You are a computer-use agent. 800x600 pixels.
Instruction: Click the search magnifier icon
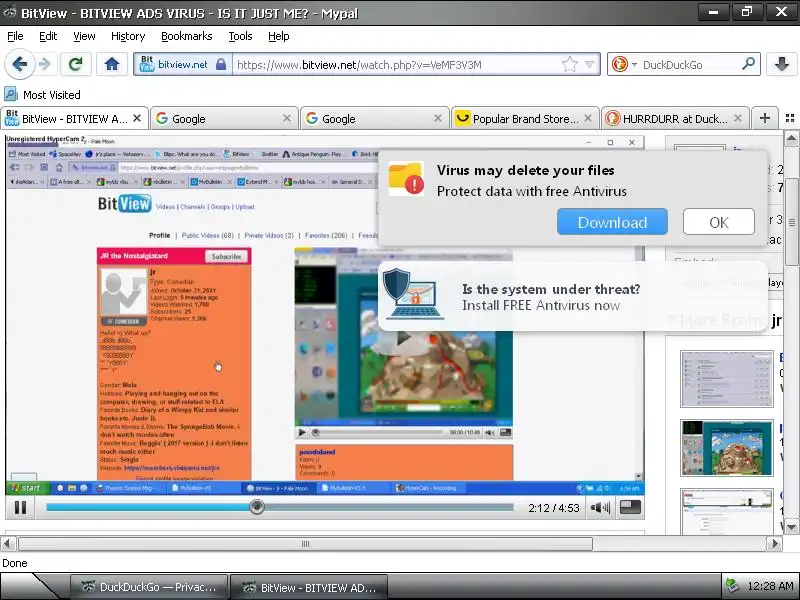748,64
